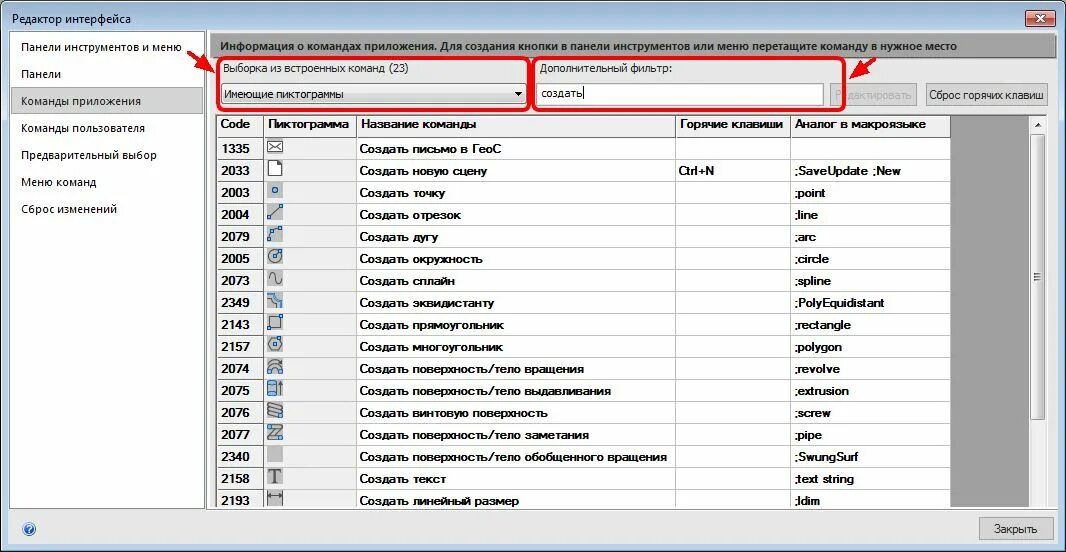Open Меню команд section
Image resolution: width=1066 pixels, height=552 pixels.
tap(58, 182)
